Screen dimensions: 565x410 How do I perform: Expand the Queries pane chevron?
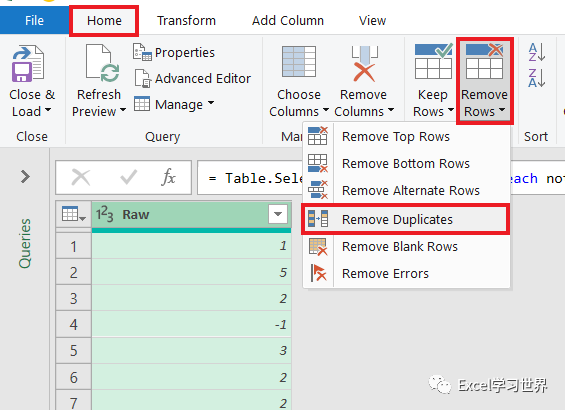point(25,177)
